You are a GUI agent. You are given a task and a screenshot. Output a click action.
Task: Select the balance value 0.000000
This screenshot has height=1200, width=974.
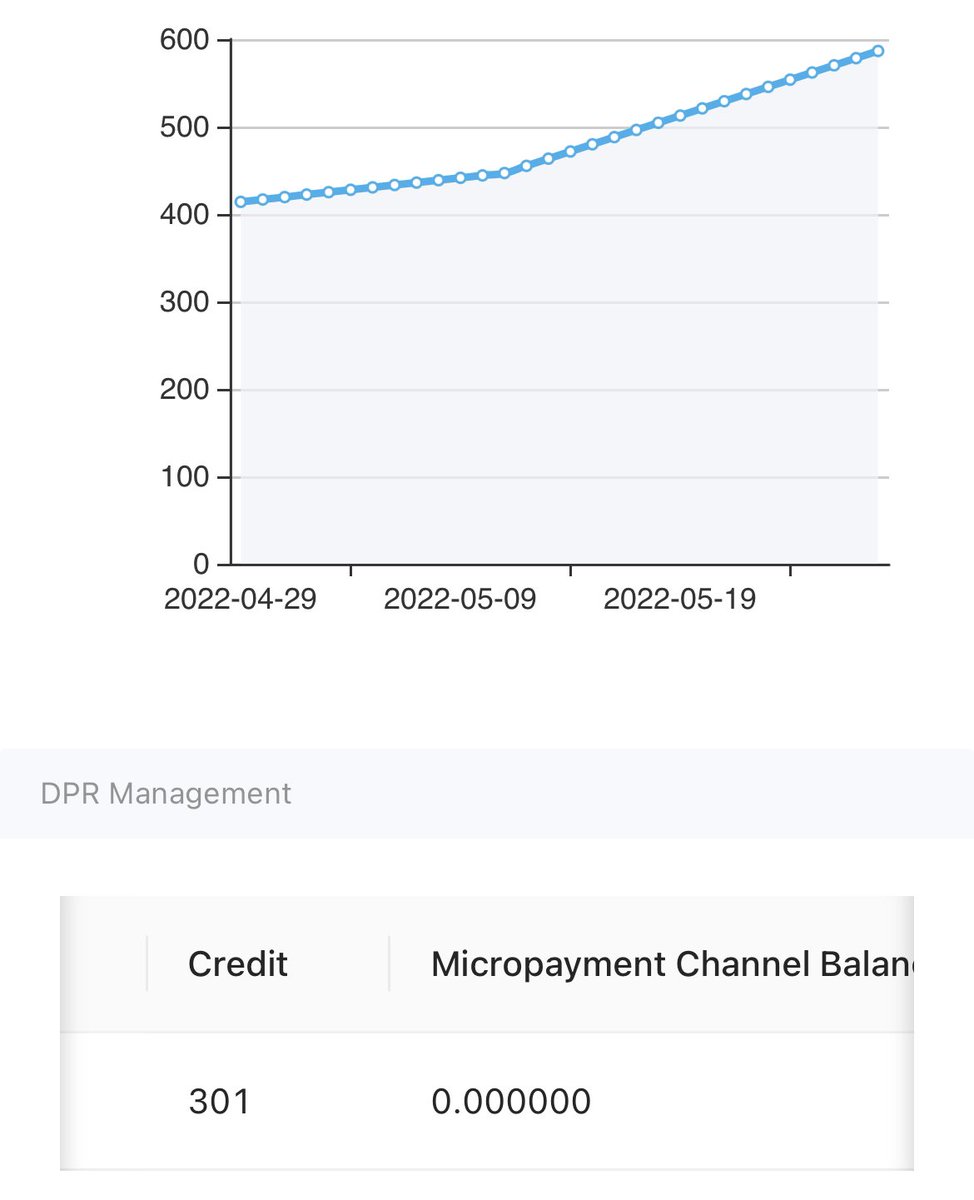tap(511, 1101)
